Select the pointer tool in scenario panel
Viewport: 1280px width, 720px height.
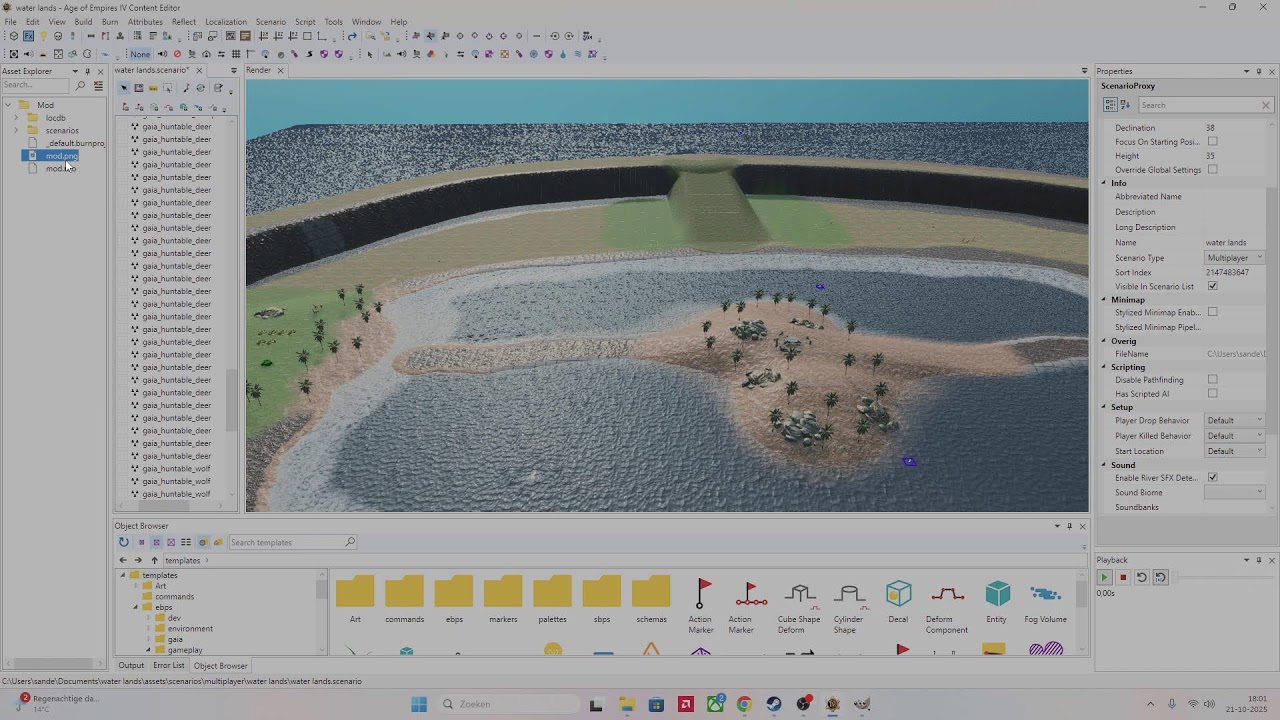pyautogui.click(x=124, y=88)
